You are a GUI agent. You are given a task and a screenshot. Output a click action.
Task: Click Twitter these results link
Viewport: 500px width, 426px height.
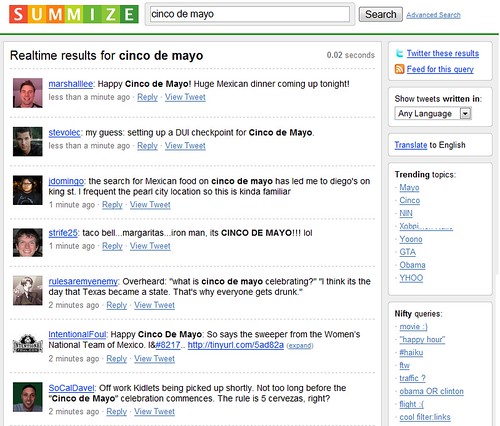click(x=443, y=53)
